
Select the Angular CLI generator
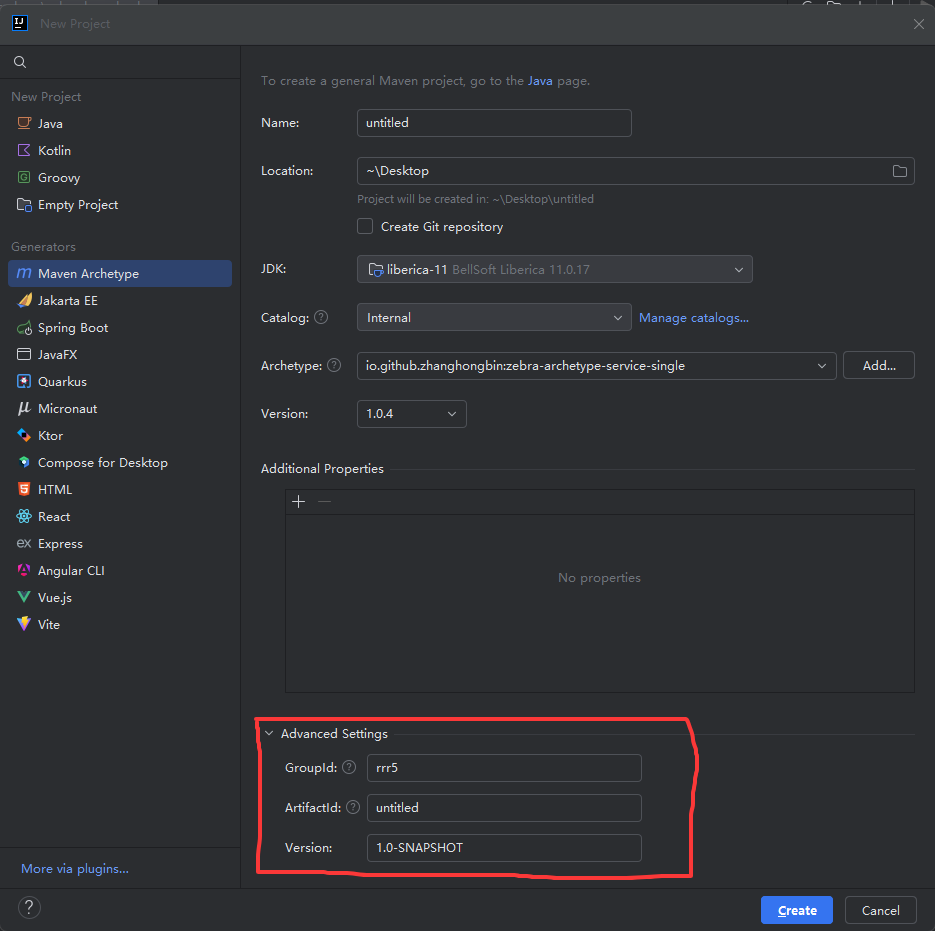120,571
